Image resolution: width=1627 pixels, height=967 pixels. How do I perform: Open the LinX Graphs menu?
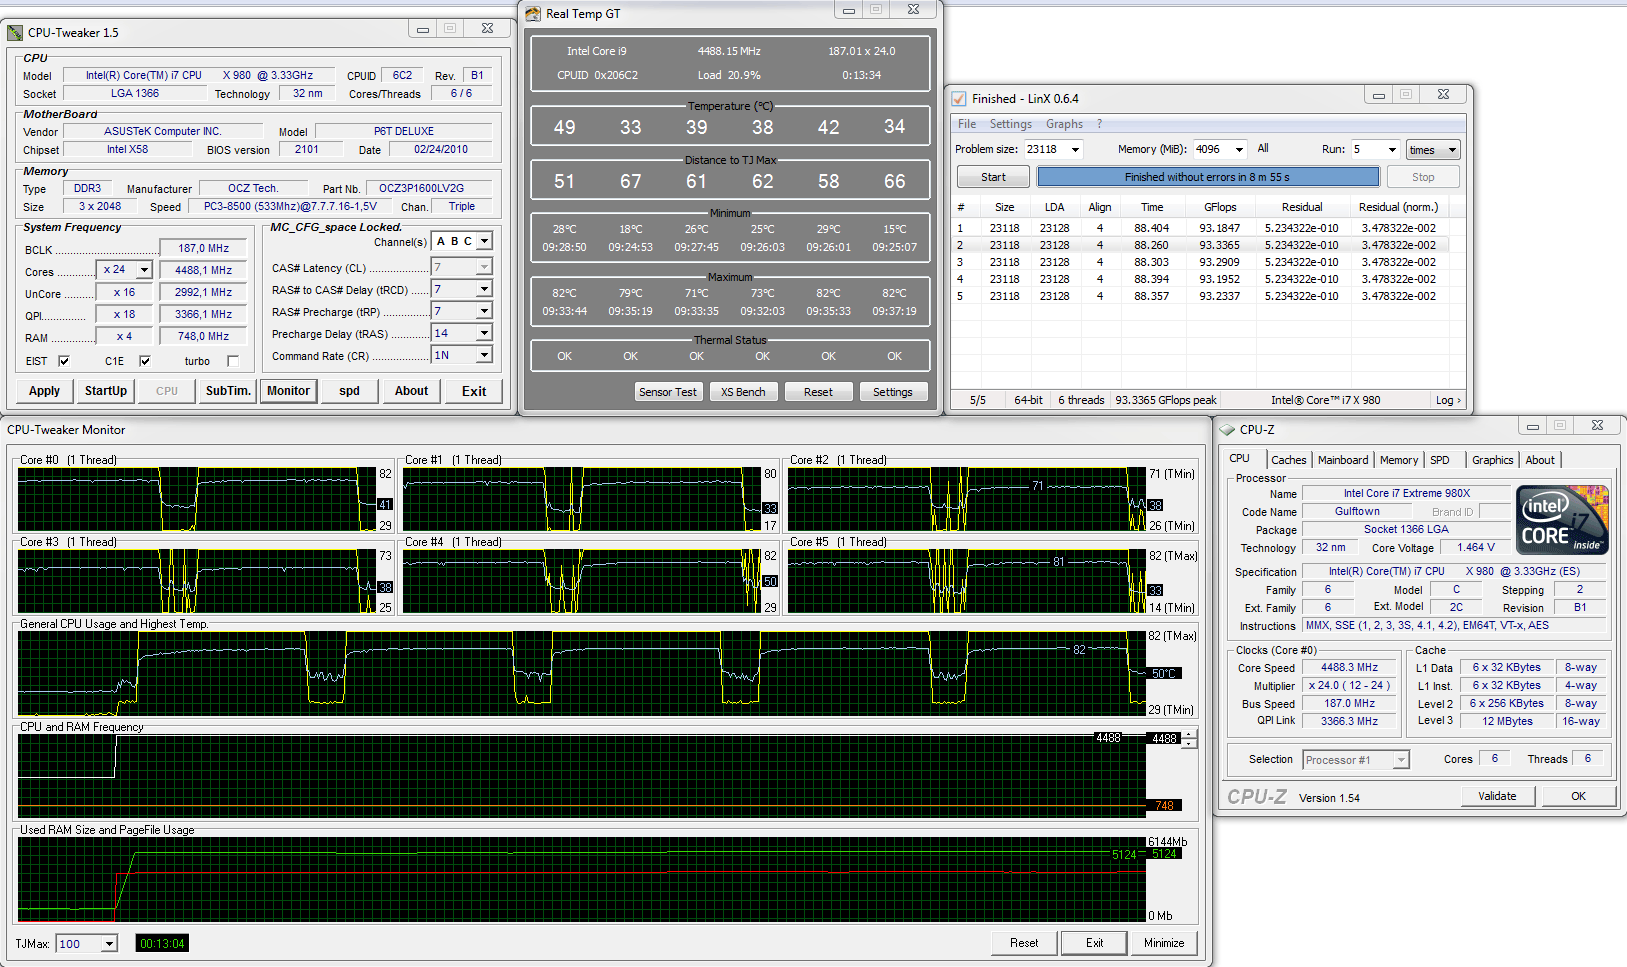(1064, 124)
